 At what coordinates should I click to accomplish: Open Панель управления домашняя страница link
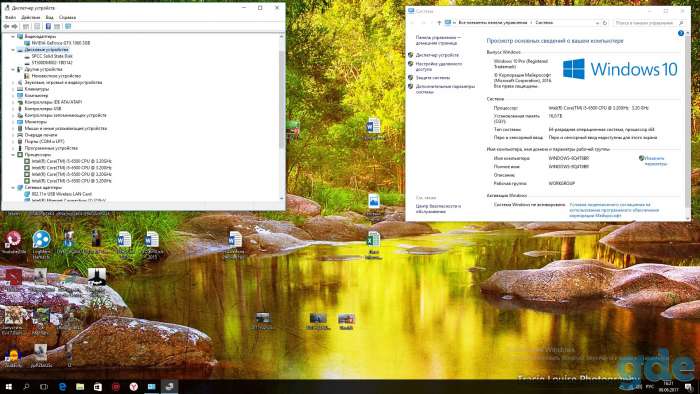click(438, 41)
